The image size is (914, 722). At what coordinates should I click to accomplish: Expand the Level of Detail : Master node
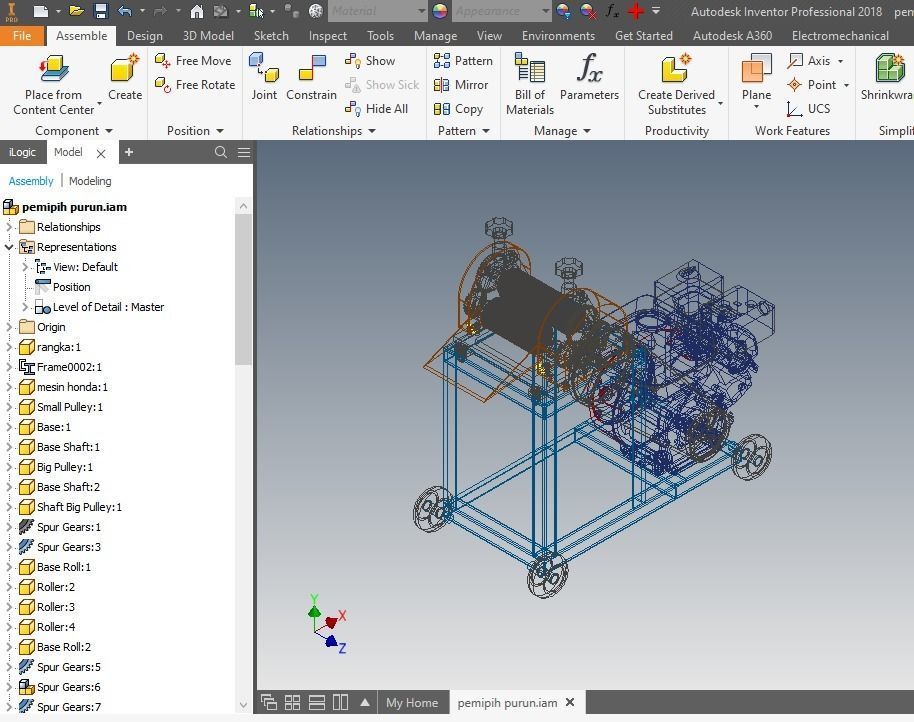click(x=24, y=307)
